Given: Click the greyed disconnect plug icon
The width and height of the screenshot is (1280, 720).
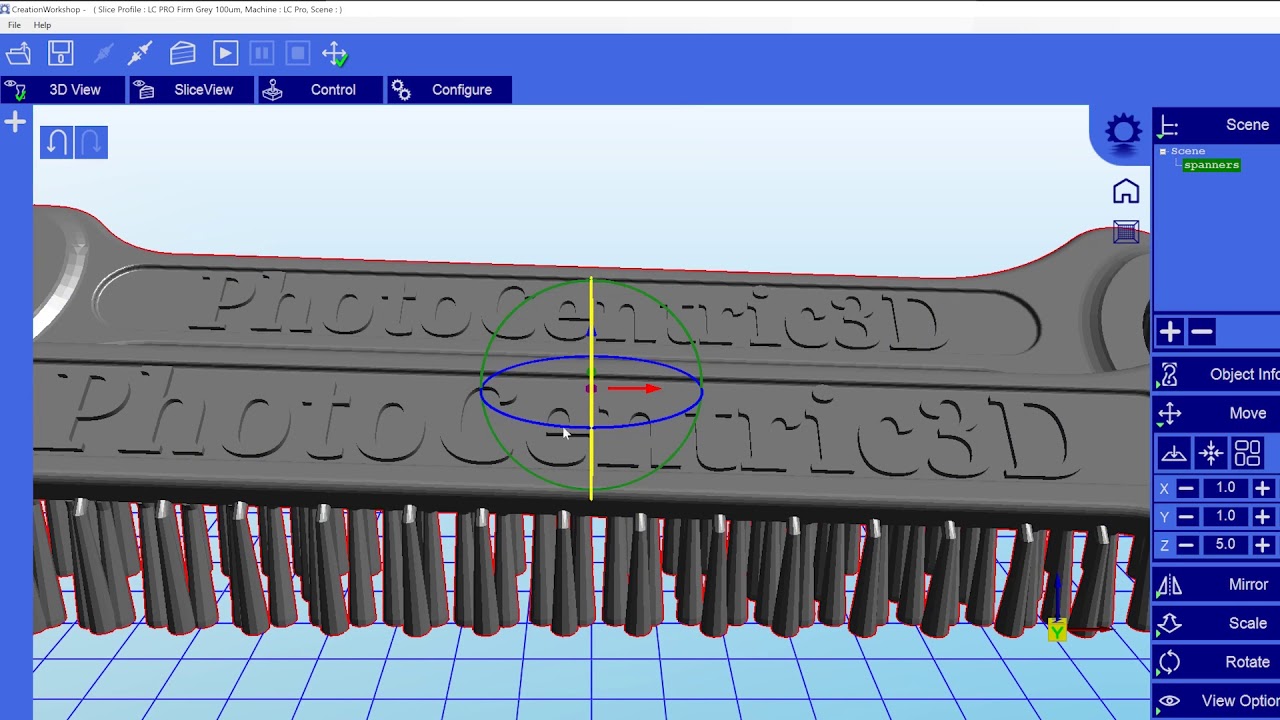Looking at the screenshot, I should 103,54.
